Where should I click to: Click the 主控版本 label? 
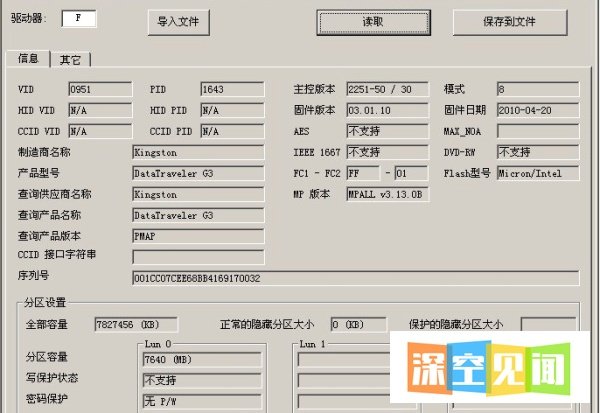pyautogui.click(x=314, y=89)
